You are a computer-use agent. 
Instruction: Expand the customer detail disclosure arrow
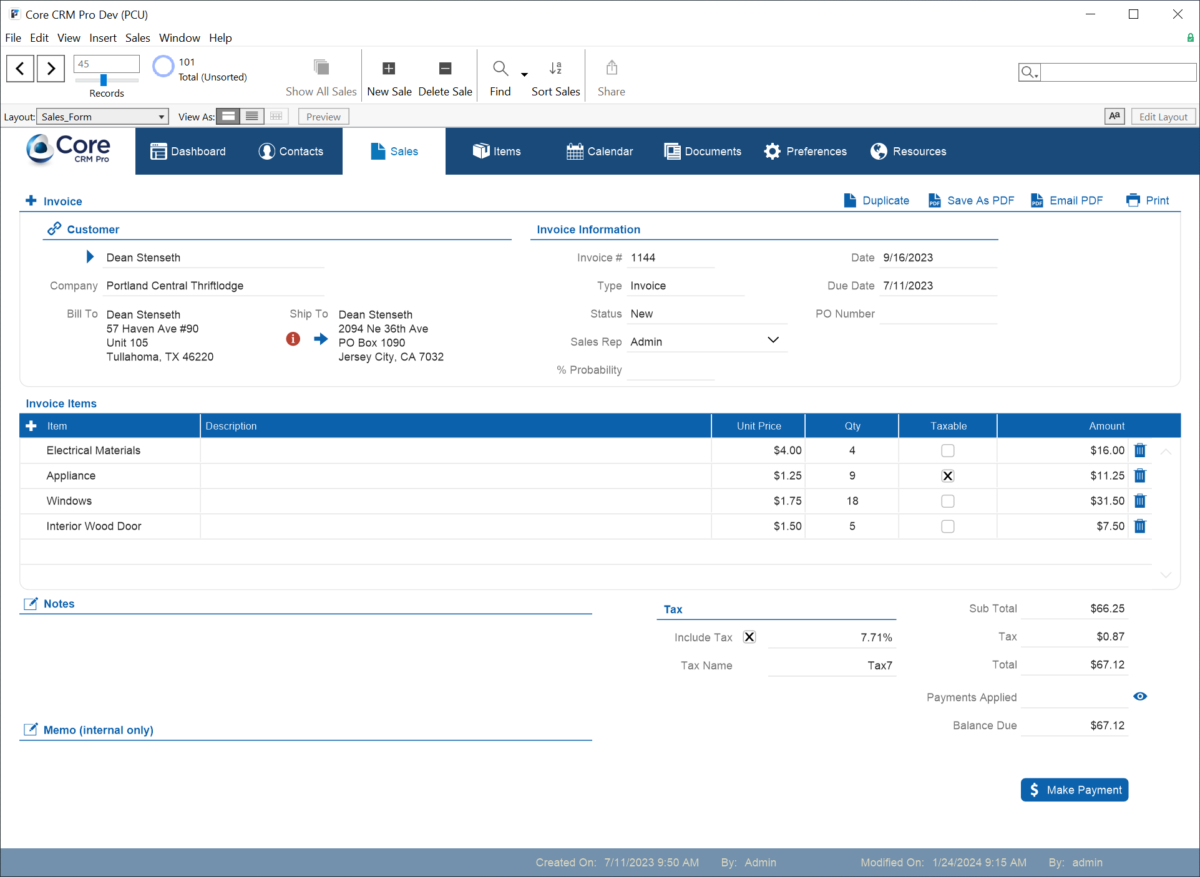pyautogui.click(x=89, y=257)
